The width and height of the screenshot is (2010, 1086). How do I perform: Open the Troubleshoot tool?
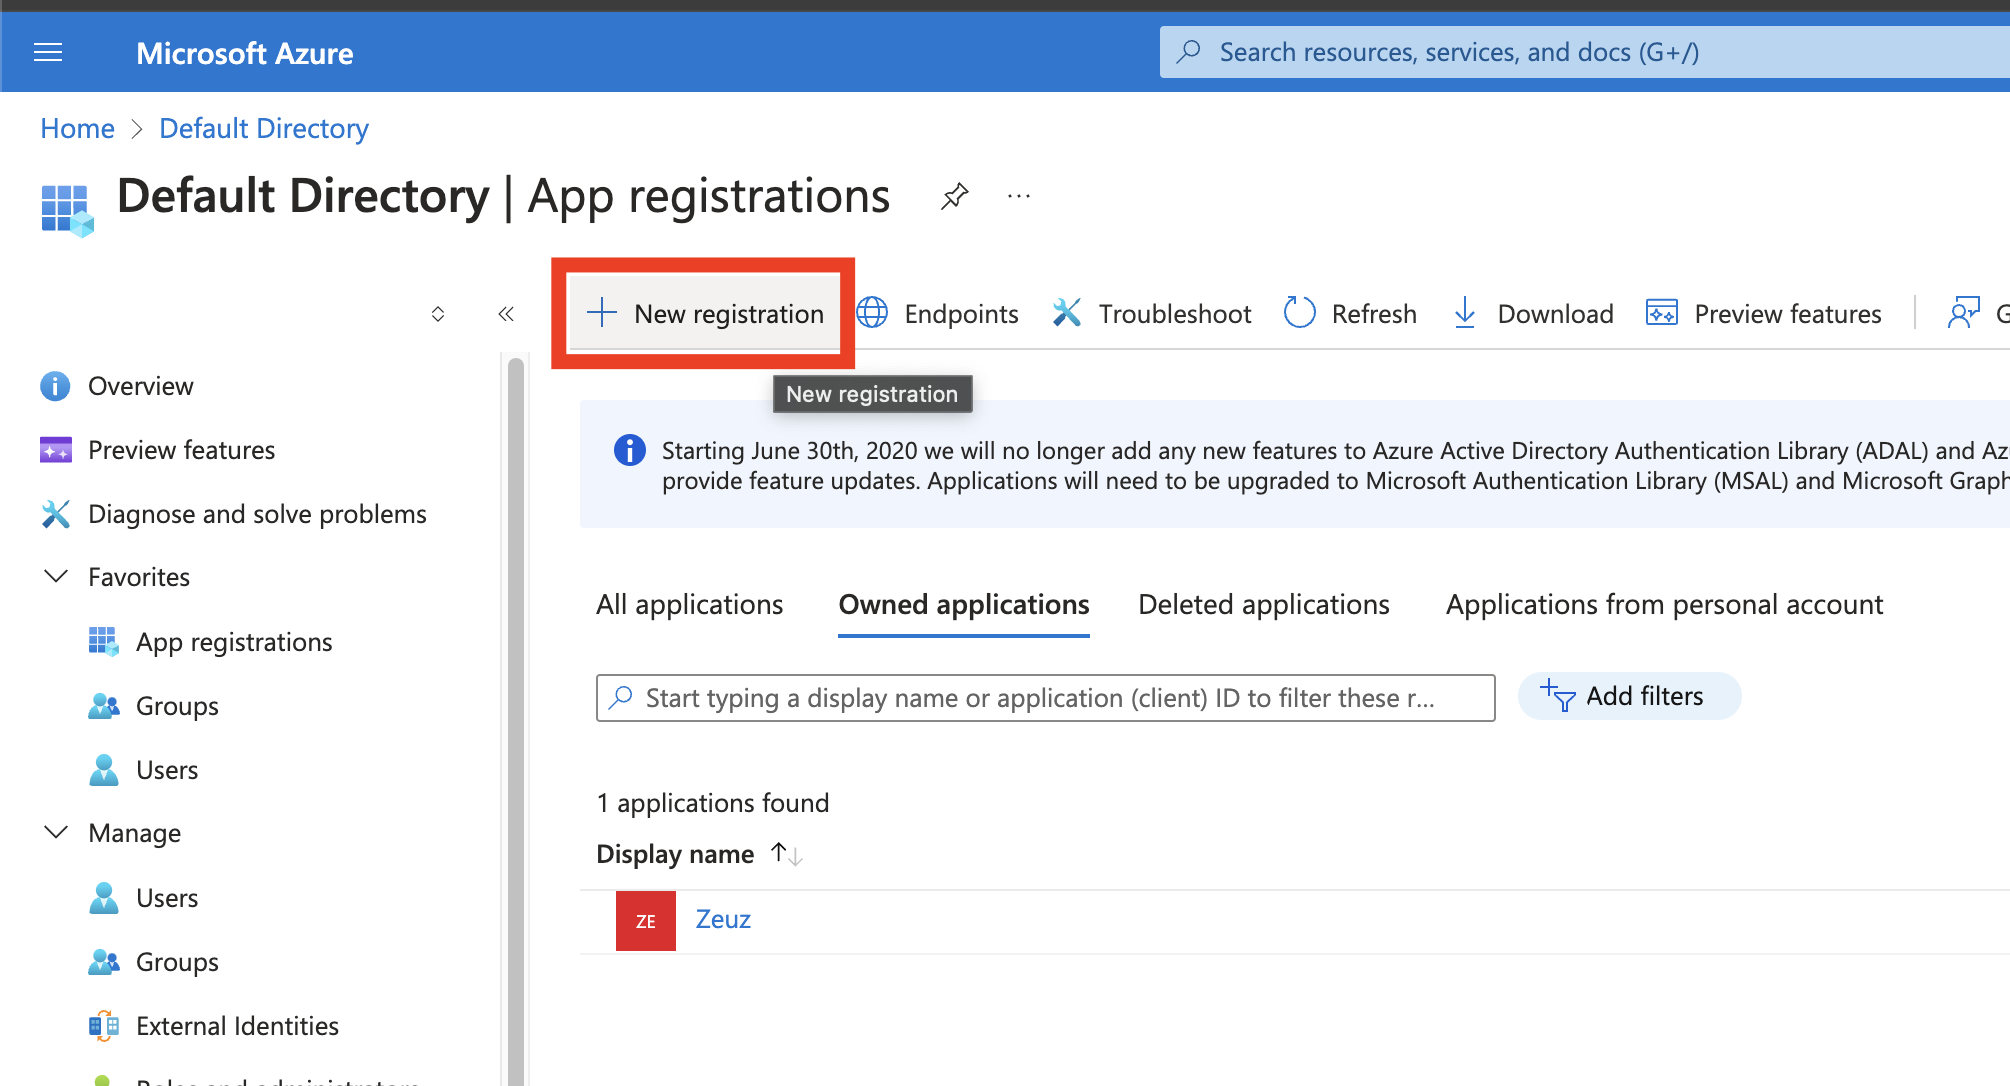click(x=1151, y=313)
